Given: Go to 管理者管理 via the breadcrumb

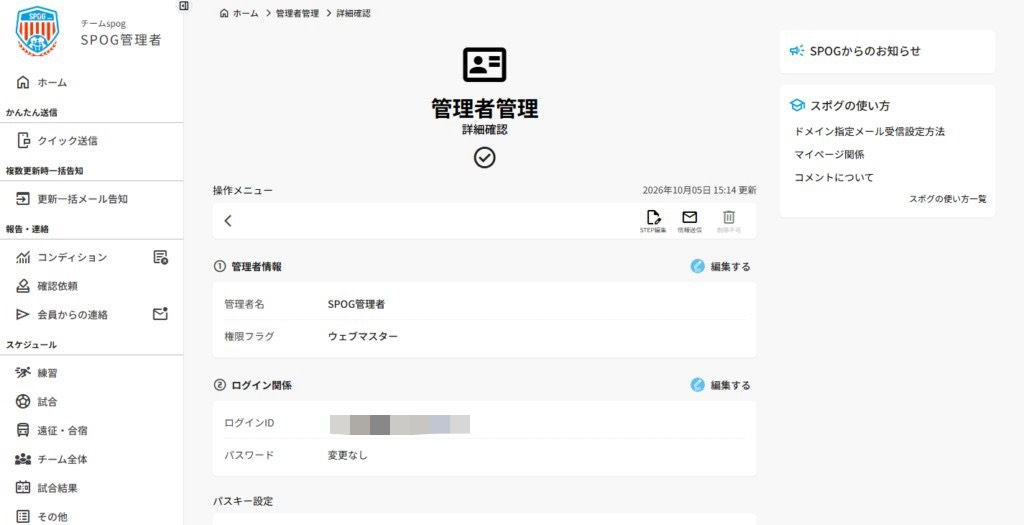Looking at the screenshot, I should pyautogui.click(x=297, y=13).
